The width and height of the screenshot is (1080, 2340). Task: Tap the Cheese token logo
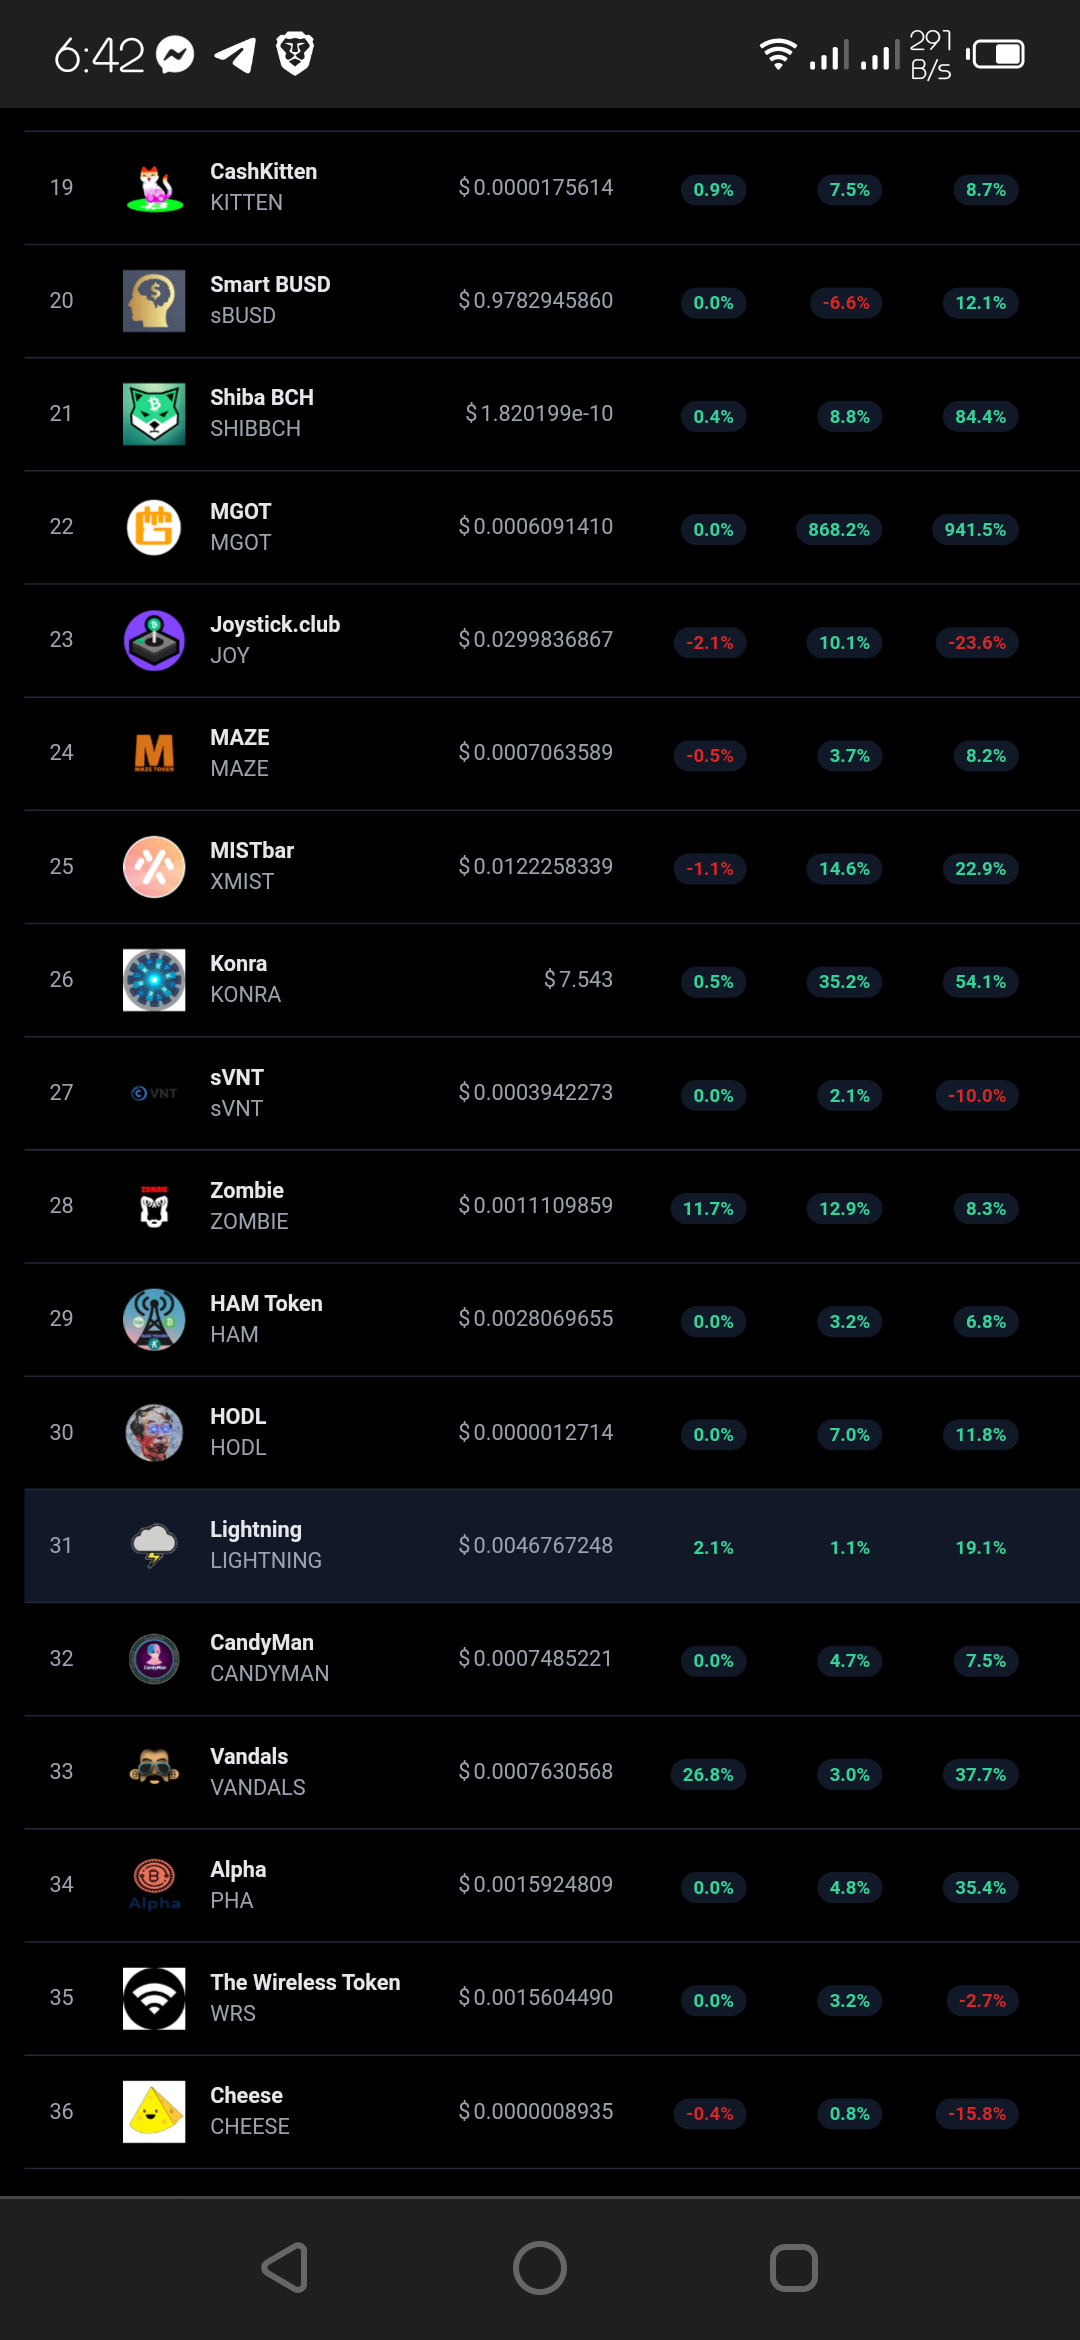[154, 2111]
